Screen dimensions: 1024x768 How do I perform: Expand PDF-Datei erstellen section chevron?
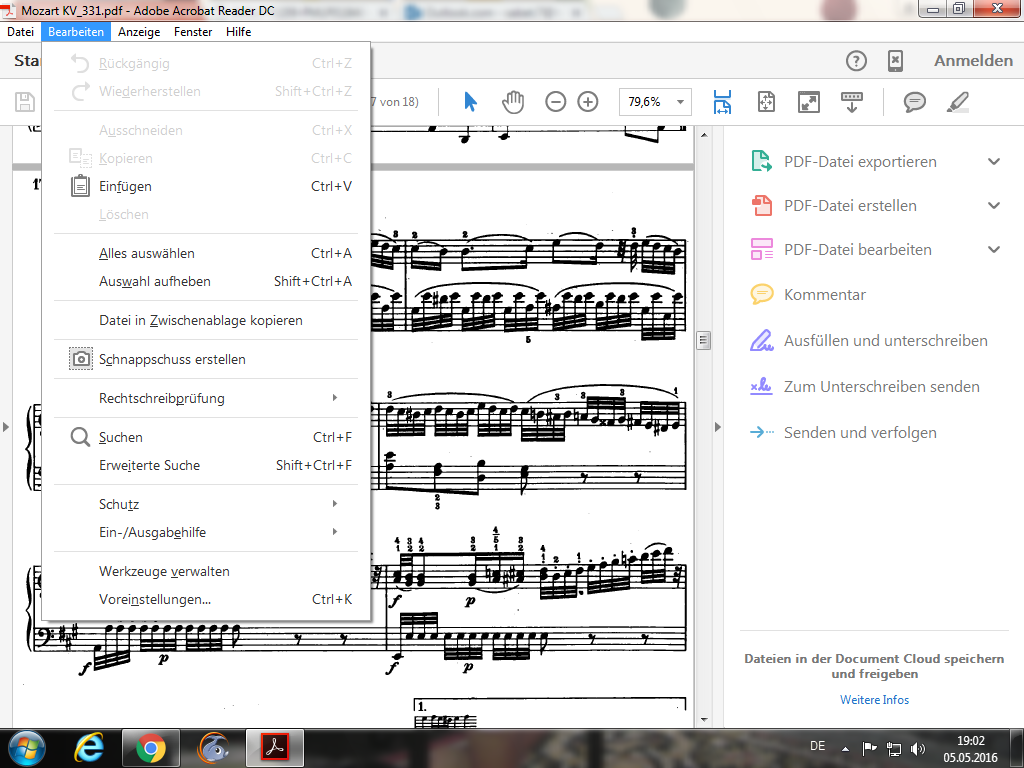pyautogui.click(x=994, y=206)
